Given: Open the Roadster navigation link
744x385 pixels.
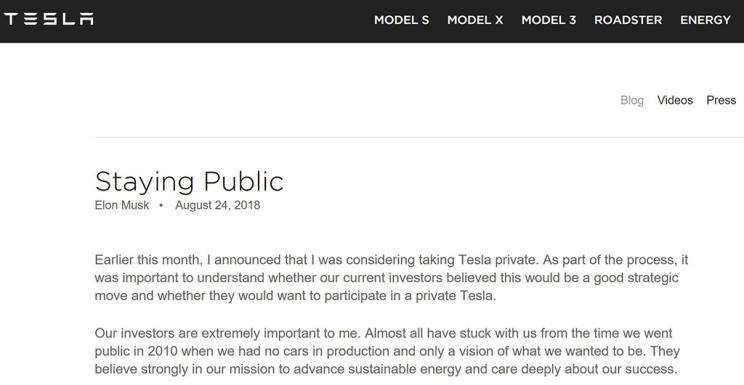Looking at the screenshot, I should tap(628, 20).
